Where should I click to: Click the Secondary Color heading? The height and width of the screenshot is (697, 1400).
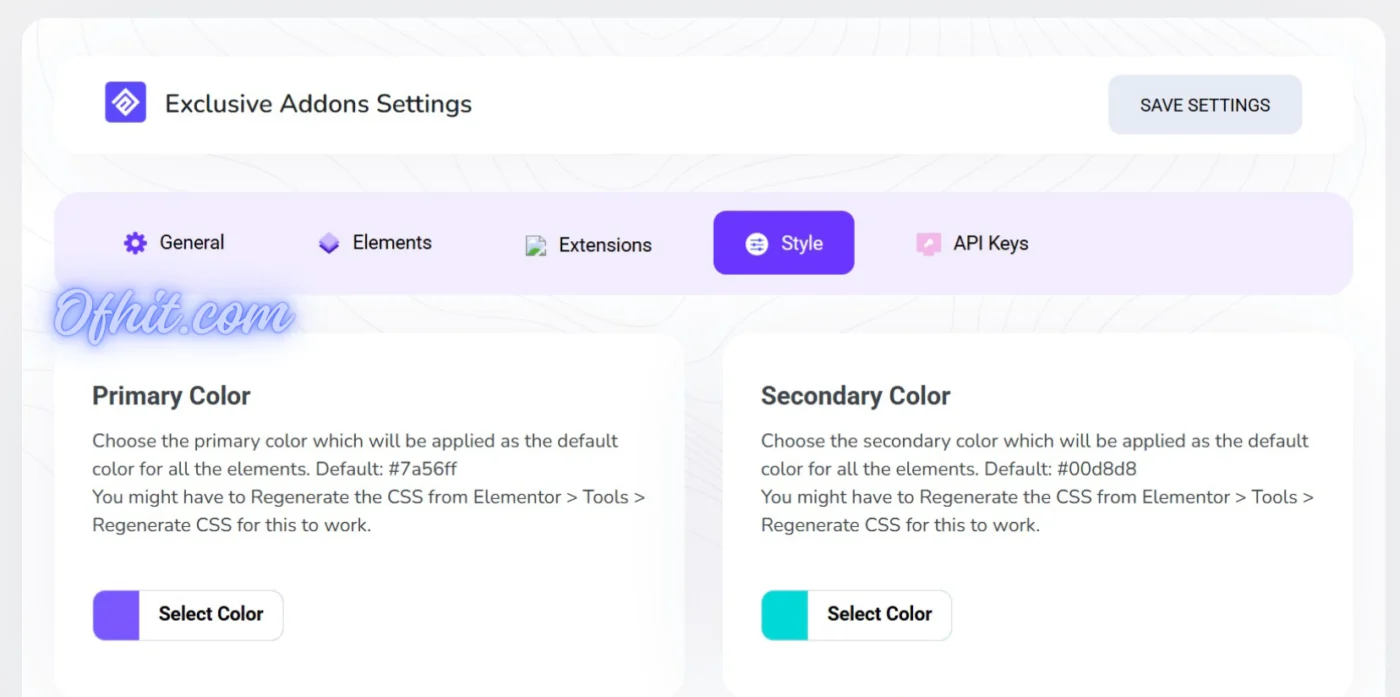pos(855,396)
